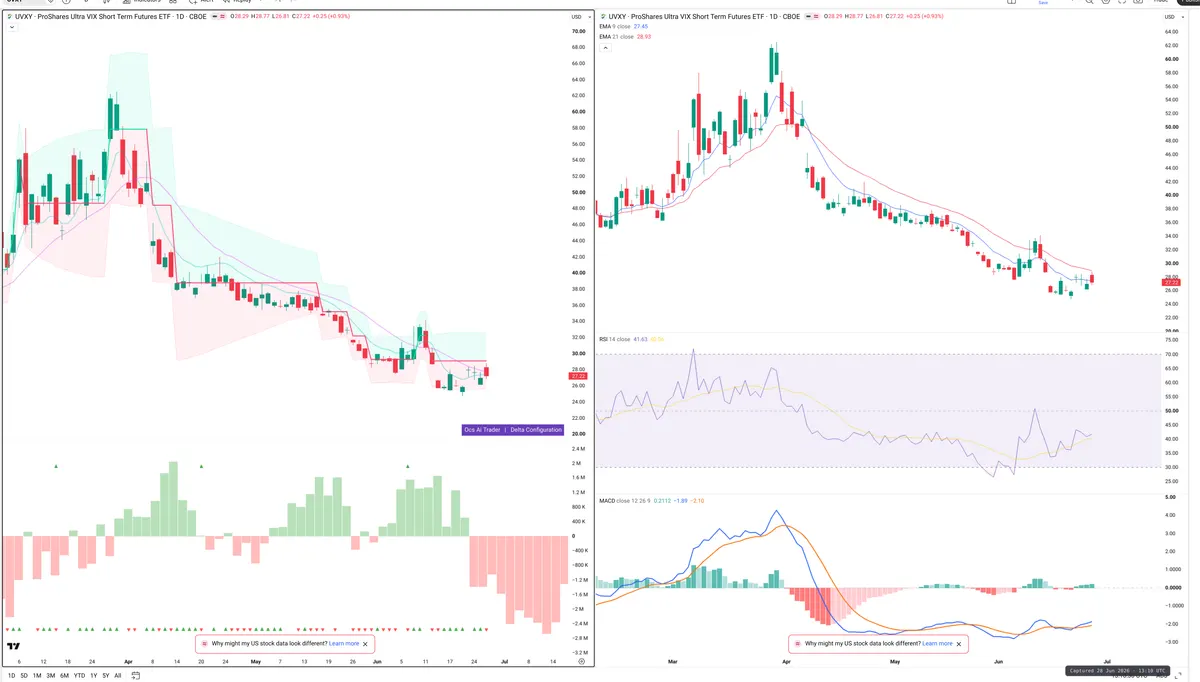Screen dimensions: 1200x682
Task: Click the left chart UVXY ProShares title
Action: (110, 16)
